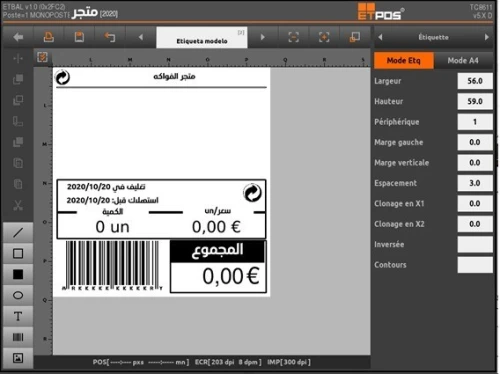The height and width of the screenshot is (374, 500).
Task: Select the empty rectangle tool
Action: [x=18, y=254]
